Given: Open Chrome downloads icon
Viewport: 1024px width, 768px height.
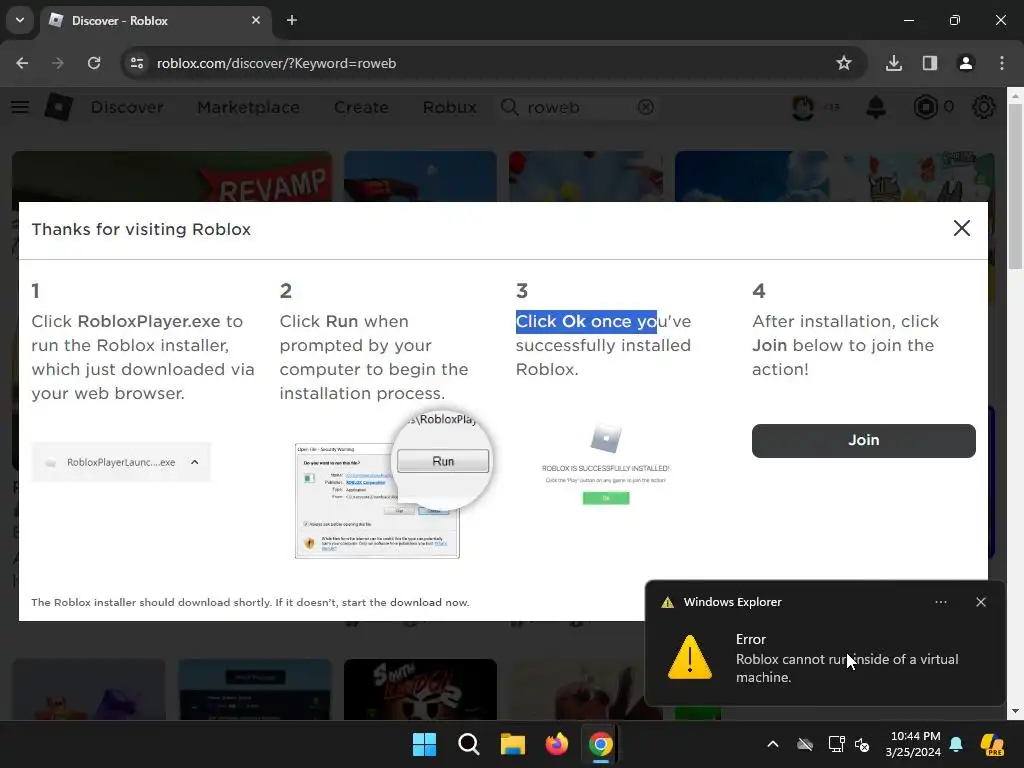Looking at the screenshot, I should 893,63.
